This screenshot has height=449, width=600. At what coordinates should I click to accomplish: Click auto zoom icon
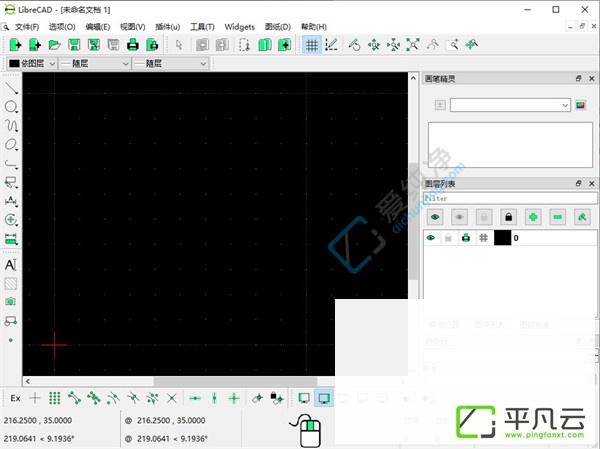click(413, 45)
